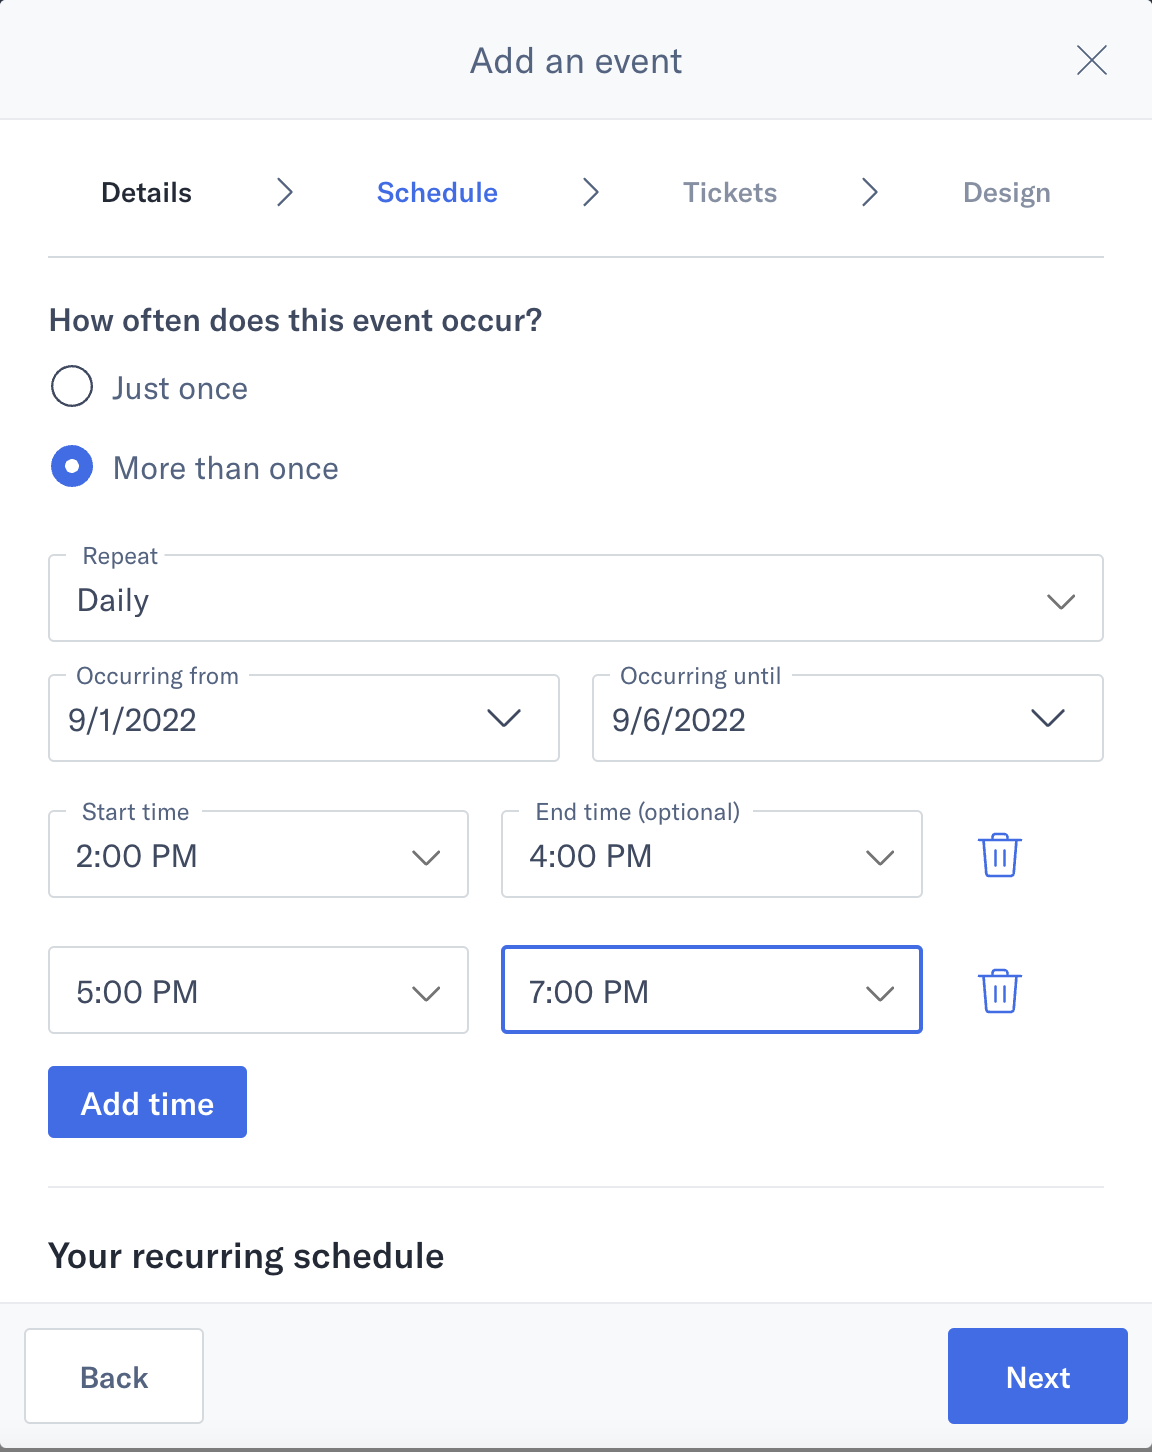Click the trash icon beside the 4:00 PM field
Image resolution: width=1152 pixels, height=1452 pixels.
(999, 854)
